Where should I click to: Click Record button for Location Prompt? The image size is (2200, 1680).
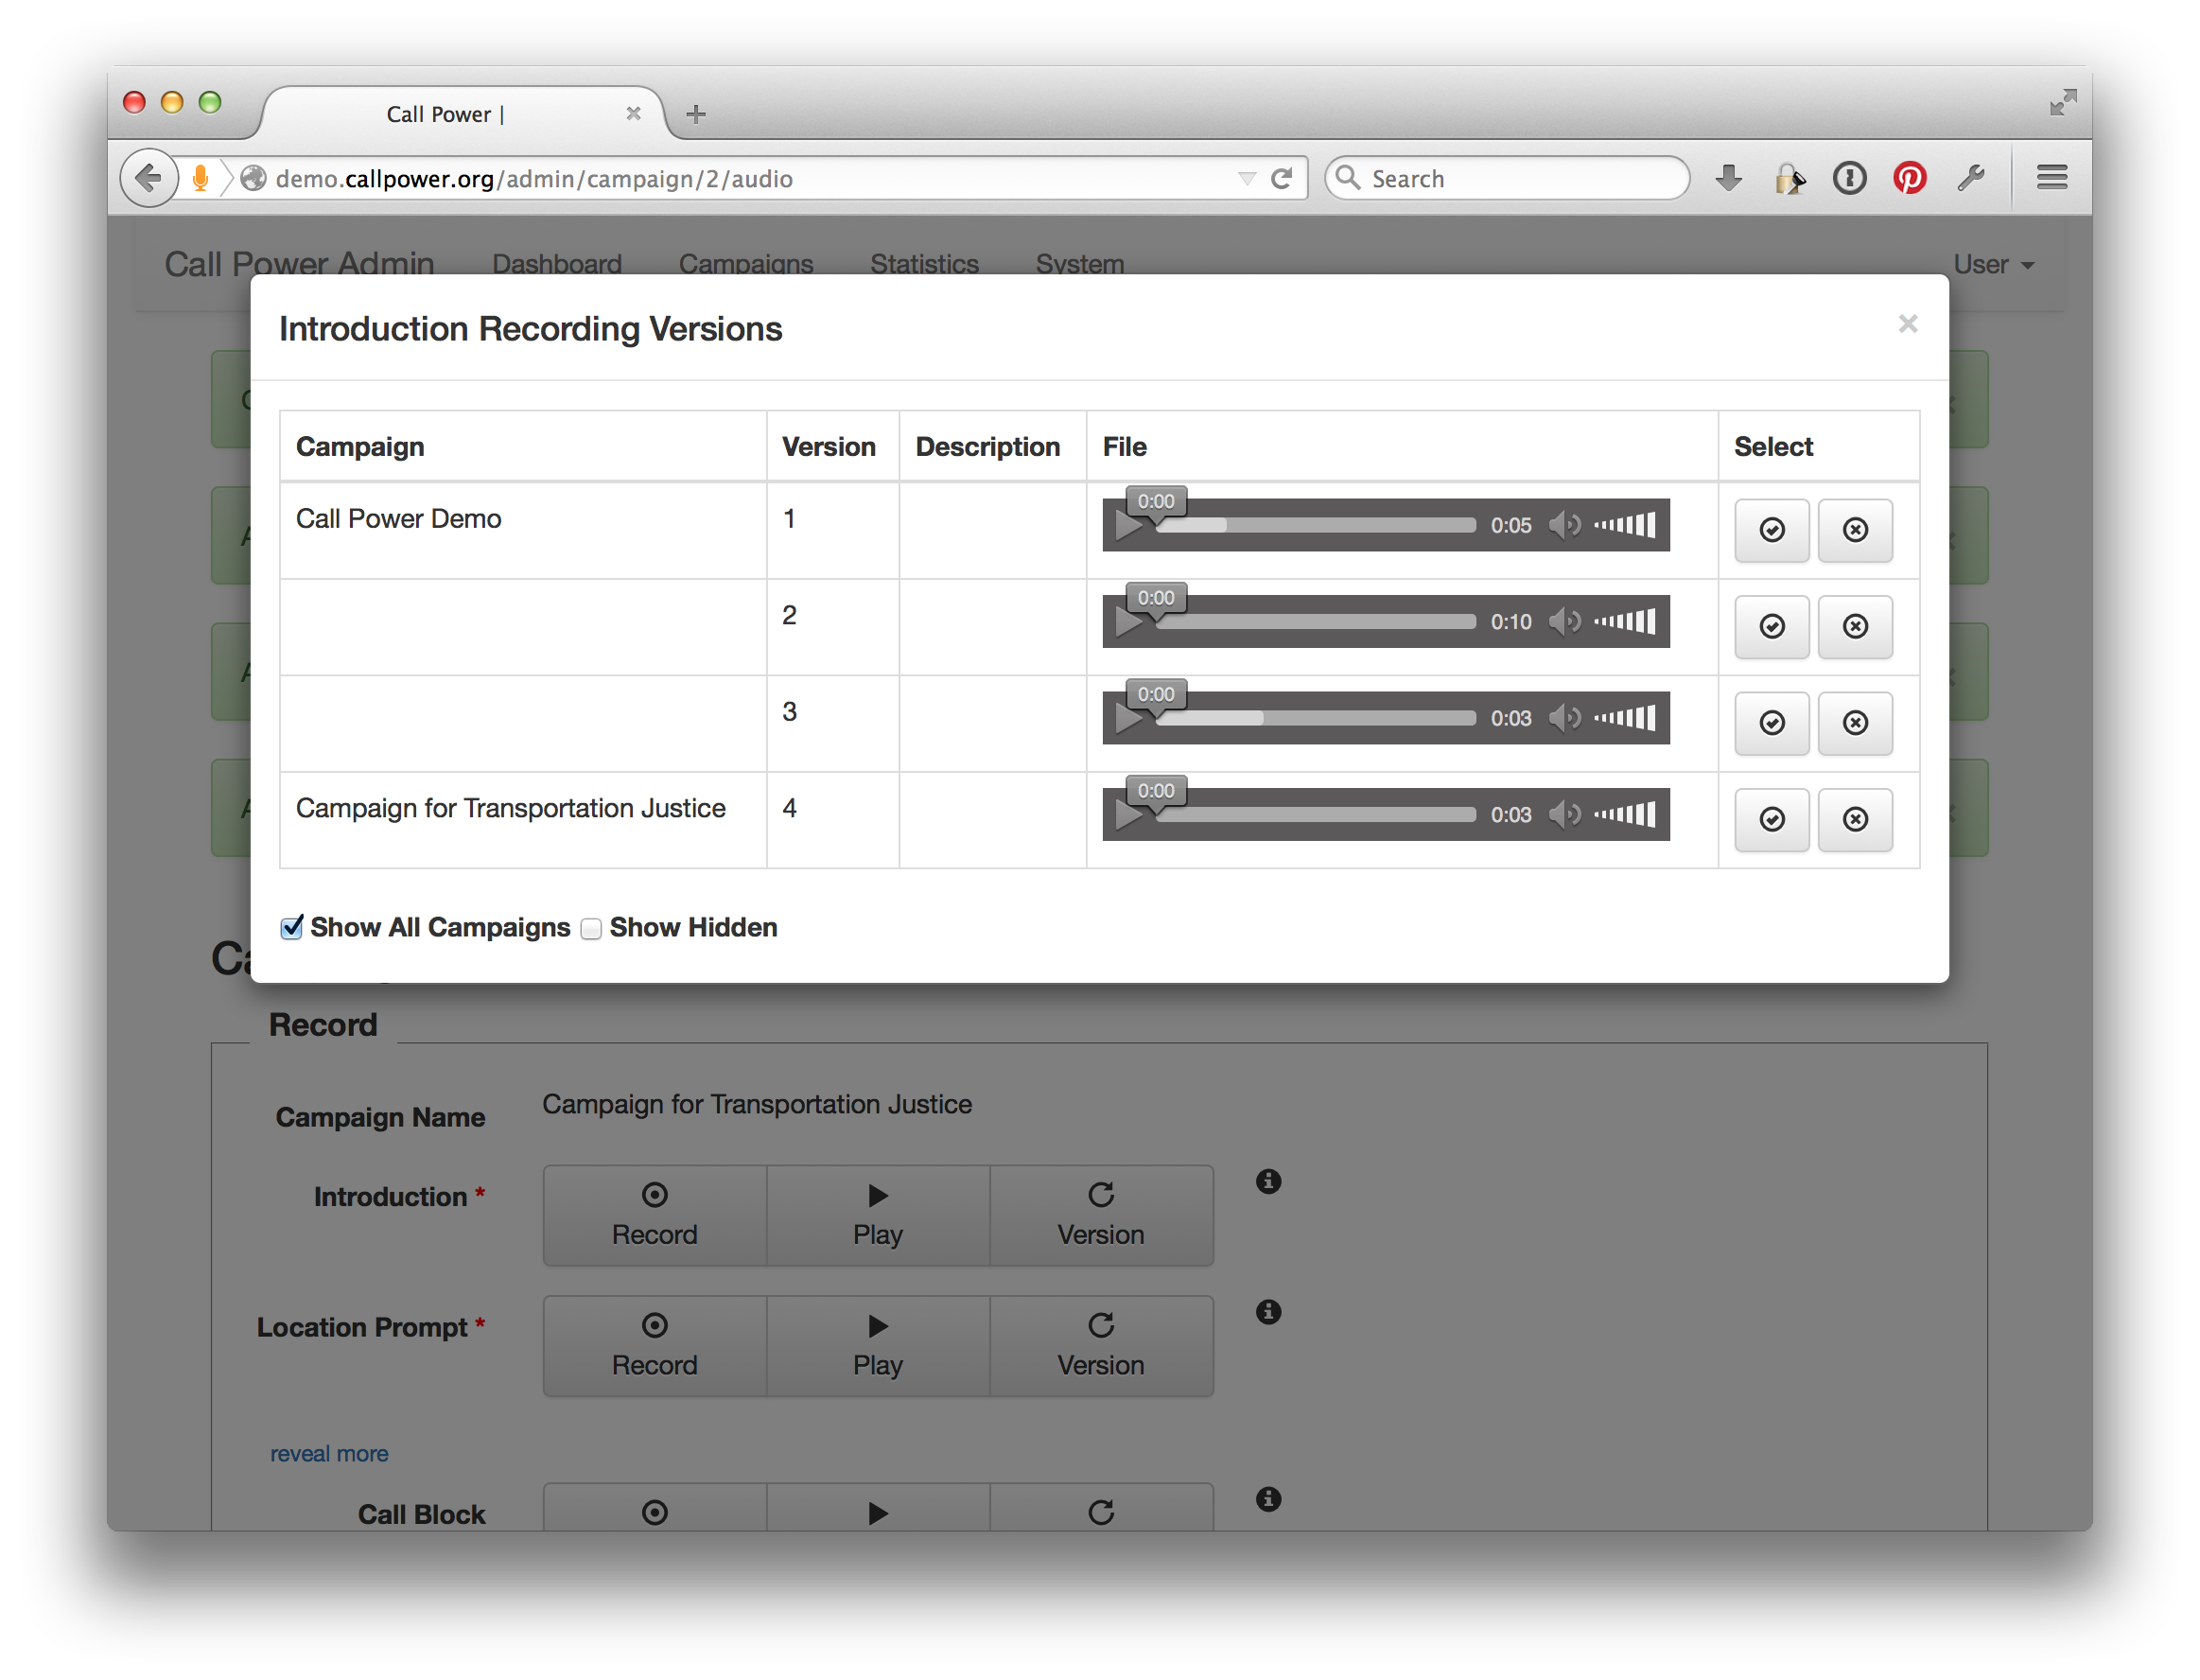click(x=655, y=1346)
